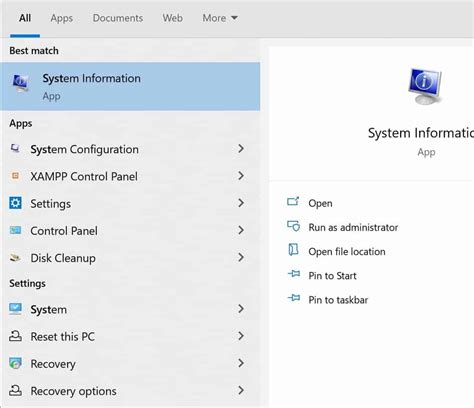Switch to the Apps tab

[62, 18]
